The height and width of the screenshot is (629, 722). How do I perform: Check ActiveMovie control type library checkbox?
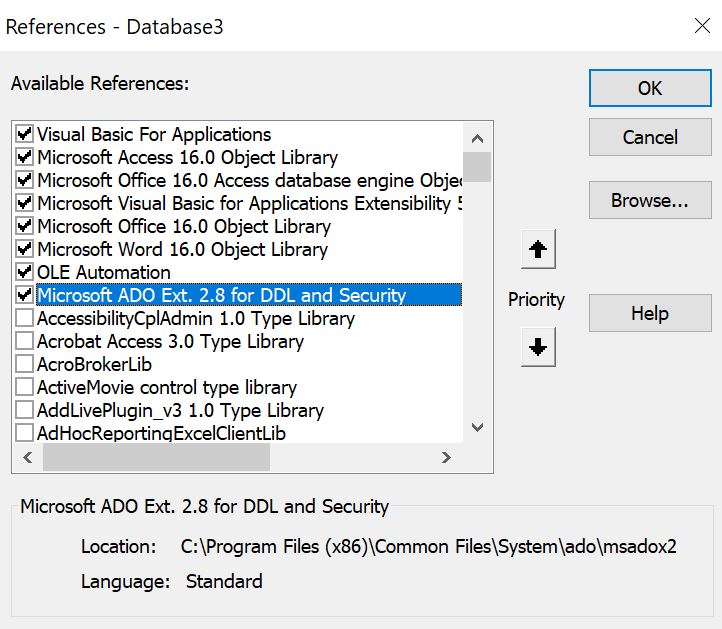[x=24, y=387]
